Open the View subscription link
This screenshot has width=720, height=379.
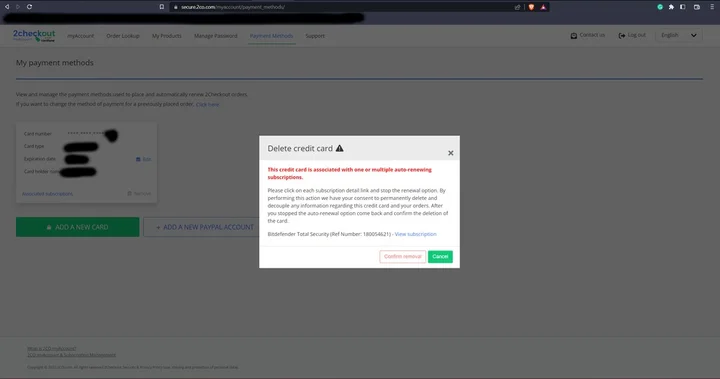click(x=416, y=234)
